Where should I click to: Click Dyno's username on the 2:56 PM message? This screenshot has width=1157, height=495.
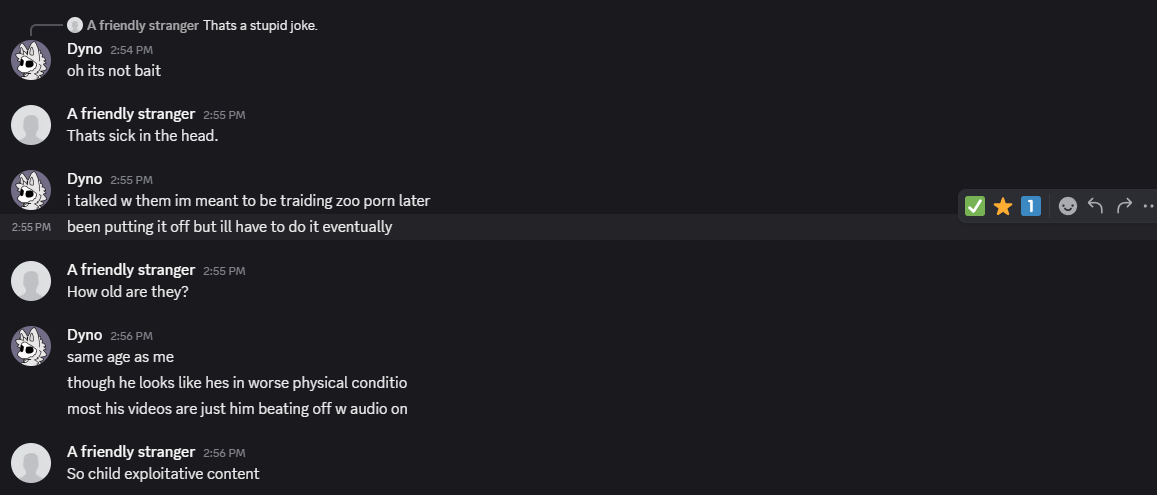(x=85, y=335)
